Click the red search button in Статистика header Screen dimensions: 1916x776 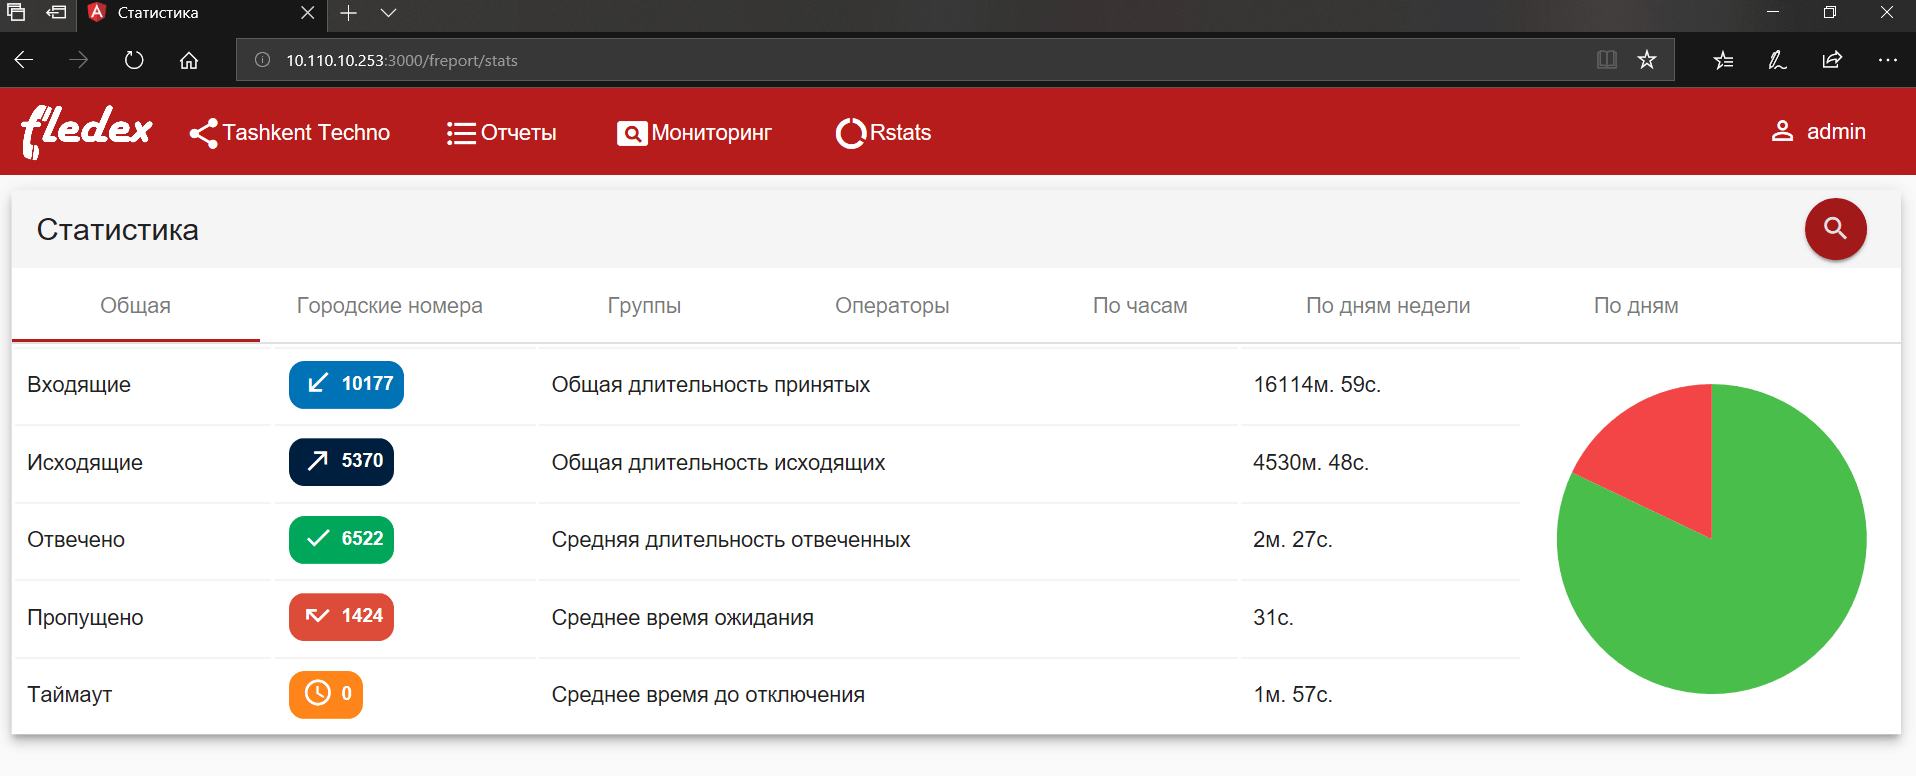point(1835,229)
